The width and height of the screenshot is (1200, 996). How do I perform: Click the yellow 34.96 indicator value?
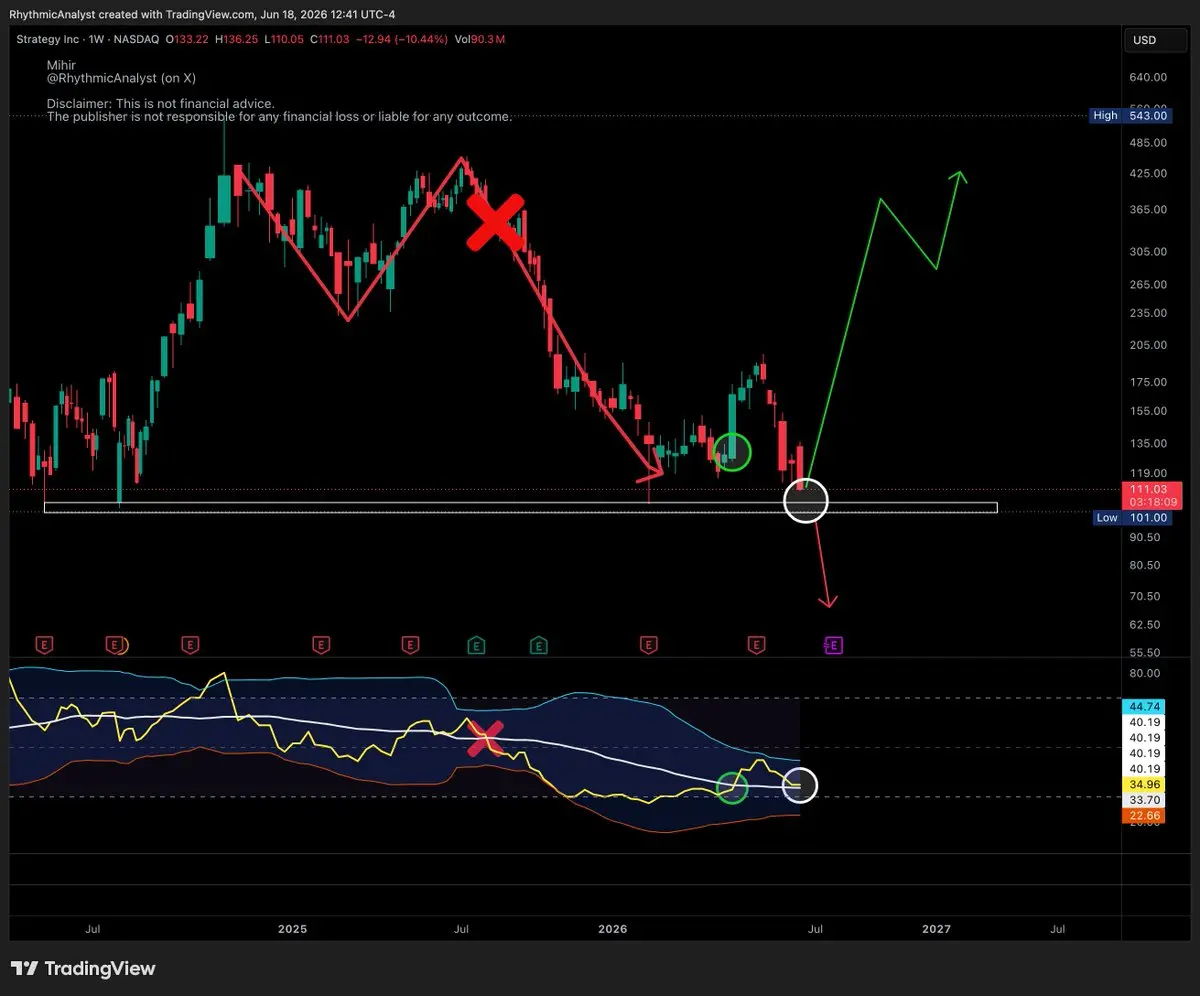click(x=1146, y=784)
